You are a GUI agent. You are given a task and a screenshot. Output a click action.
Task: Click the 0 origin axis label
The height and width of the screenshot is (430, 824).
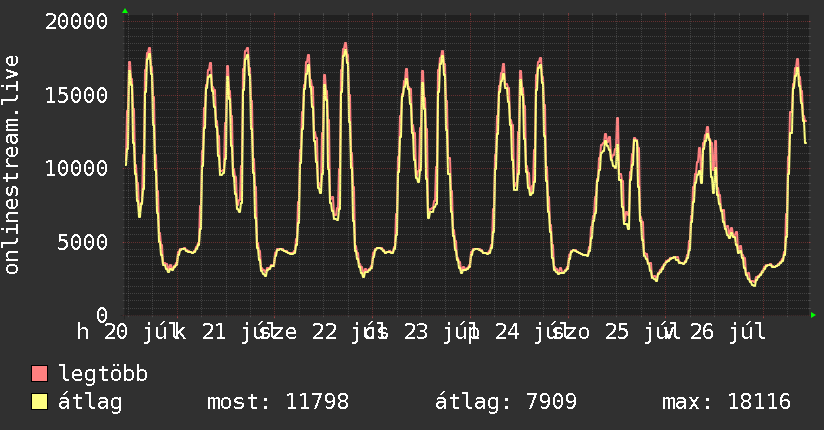click(x=102, y=315)
